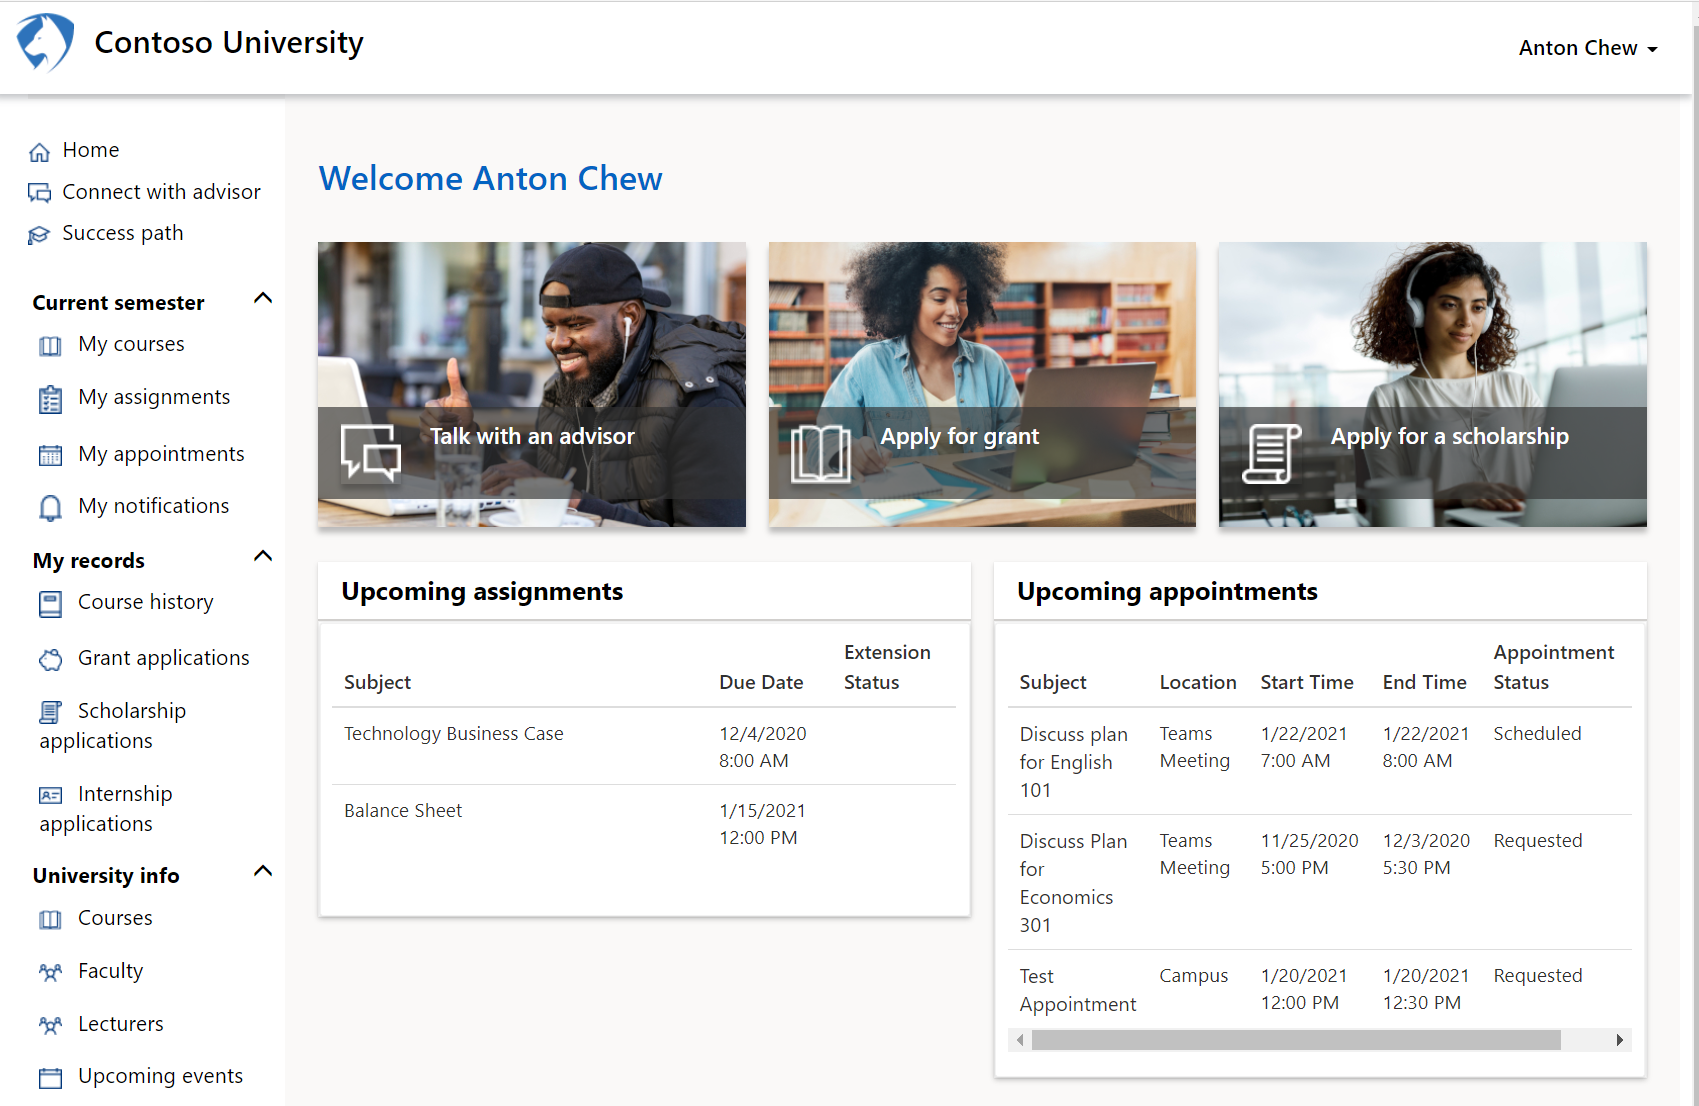Open Connect with advisor via chat icon
The width and height of the screenshot is (1699, 1106).
click(x=40, y=192)
